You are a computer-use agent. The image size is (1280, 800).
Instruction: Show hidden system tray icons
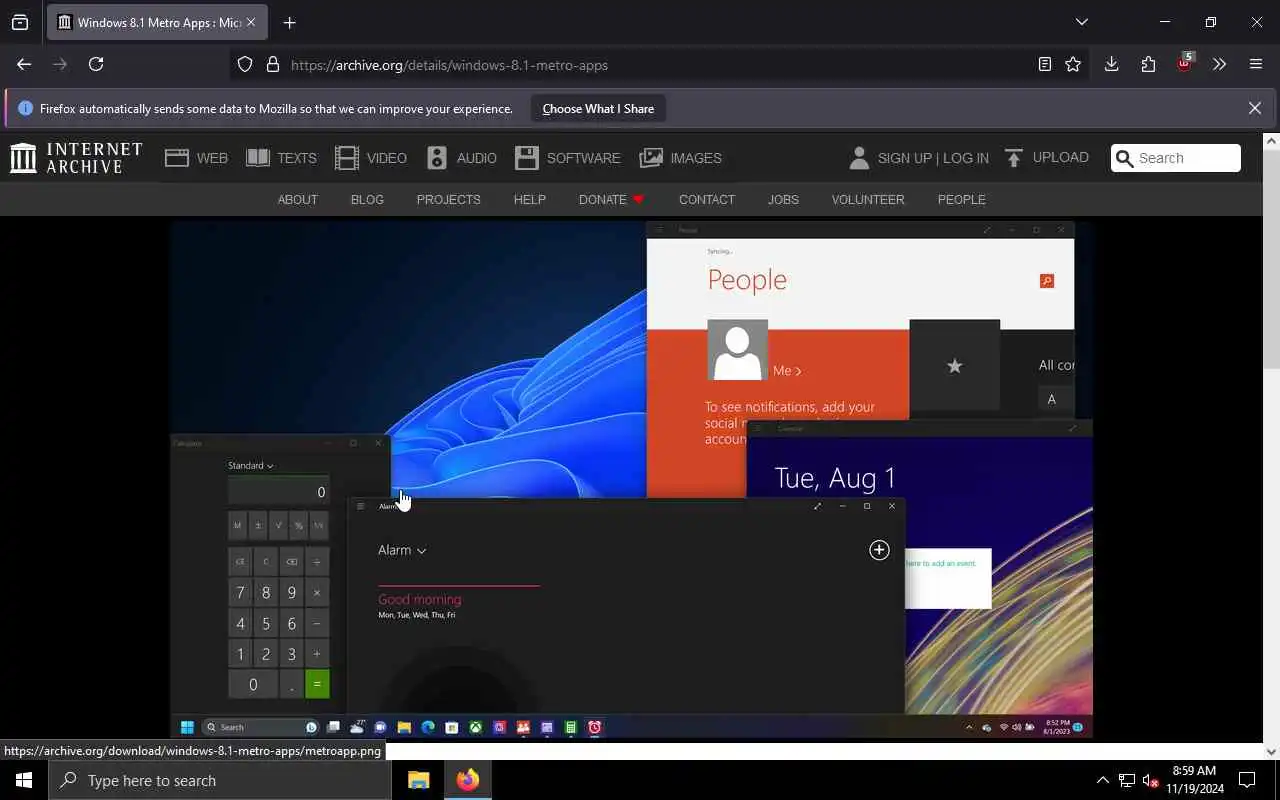tap(1102, 780)
